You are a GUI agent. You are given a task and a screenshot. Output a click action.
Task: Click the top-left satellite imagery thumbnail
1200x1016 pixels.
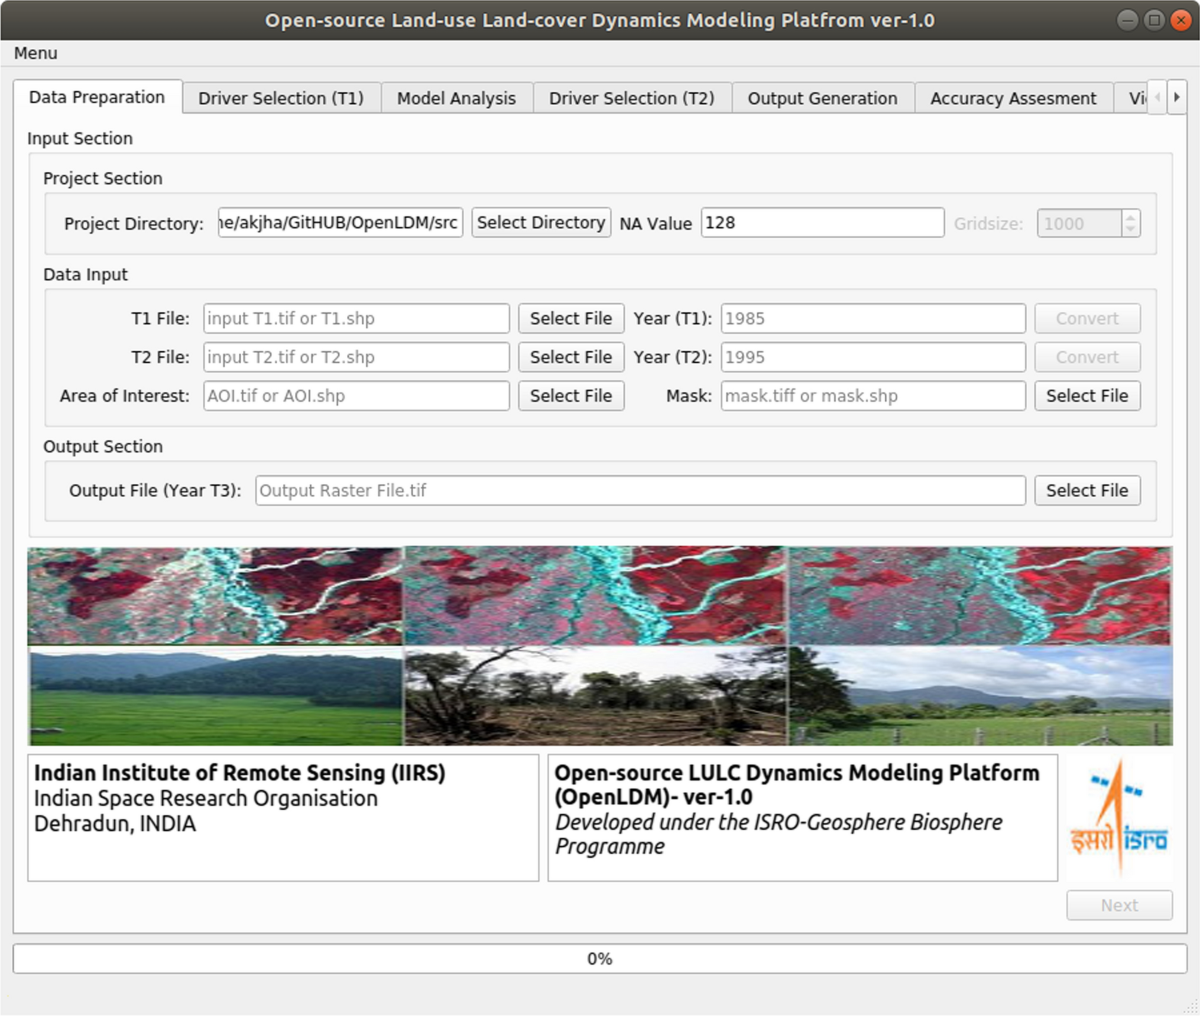click(x=214, y=596)
